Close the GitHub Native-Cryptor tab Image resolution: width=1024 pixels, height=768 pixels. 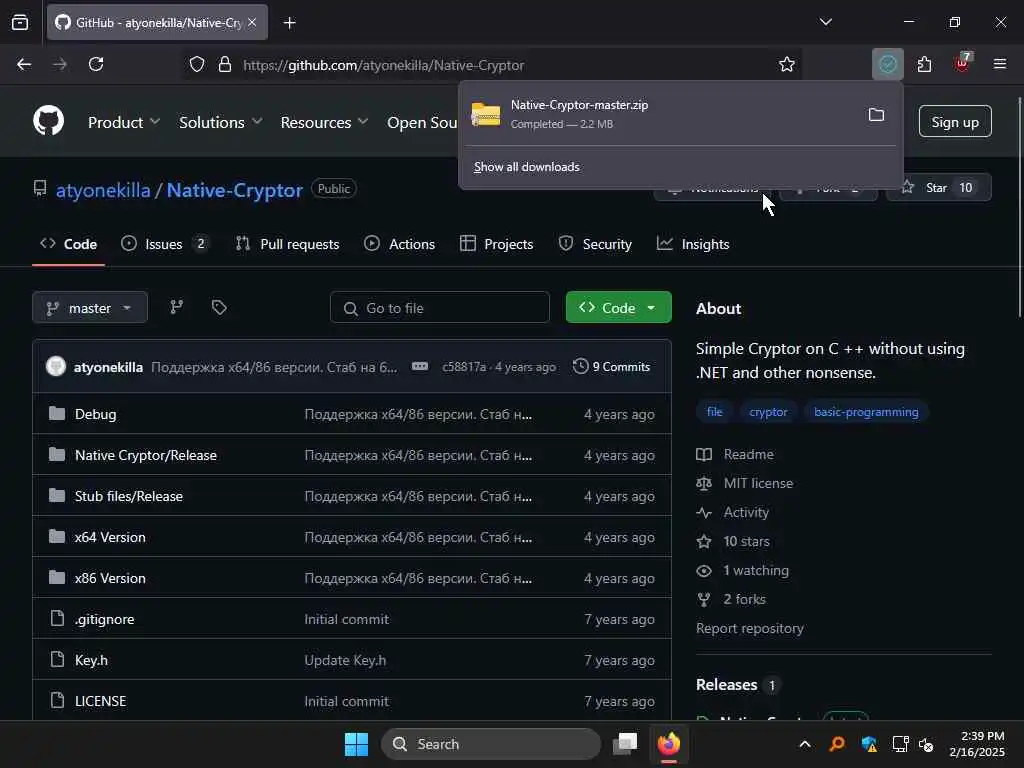(252, 22)
